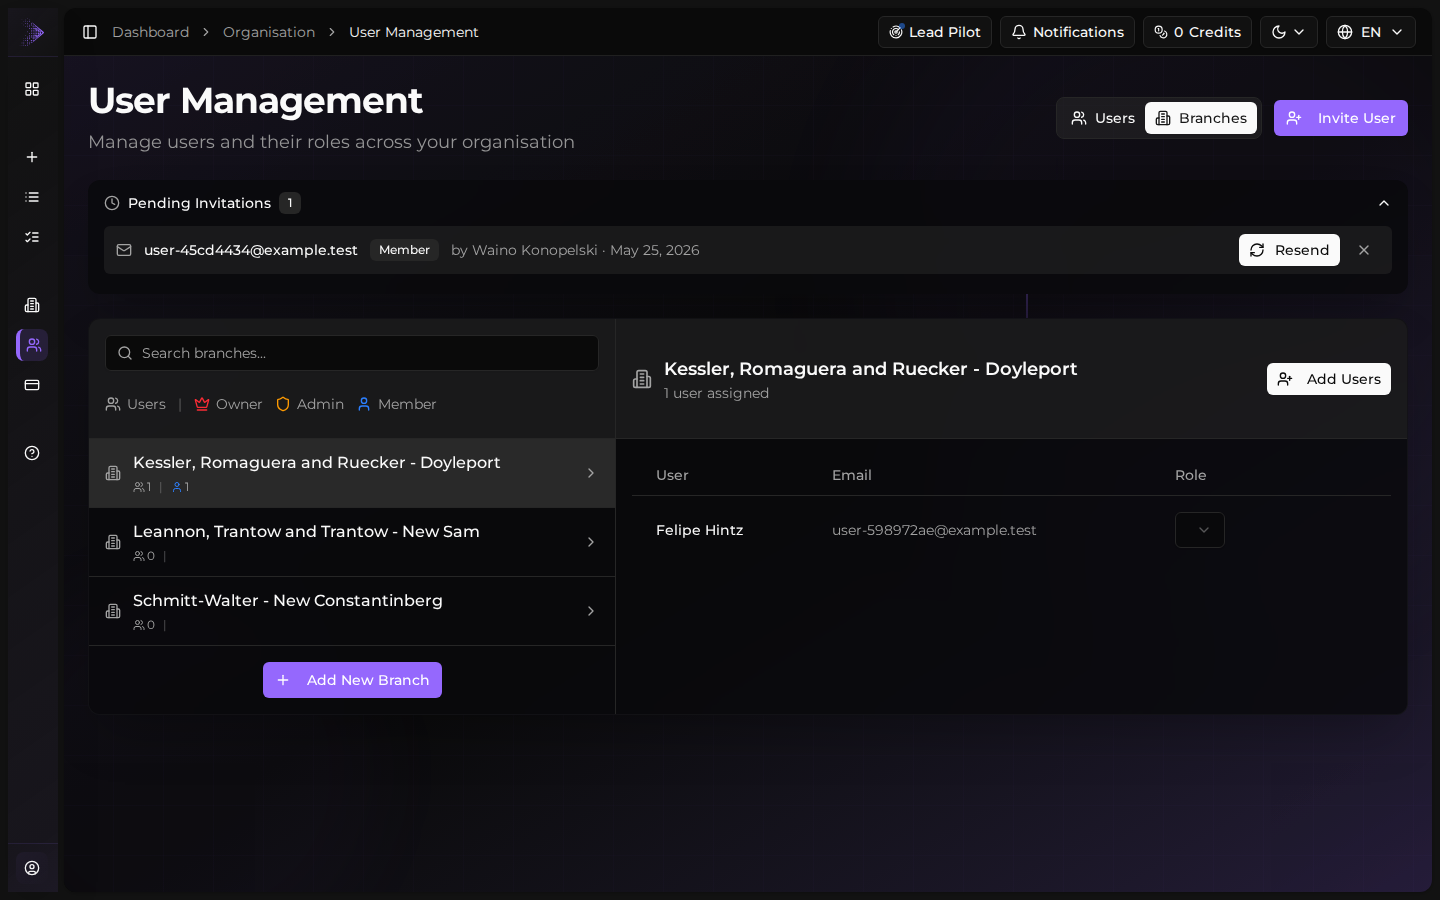Click the building icon on the Schmitt-Walter branch row
1440x900 pixels.
(x=113, y=611)
